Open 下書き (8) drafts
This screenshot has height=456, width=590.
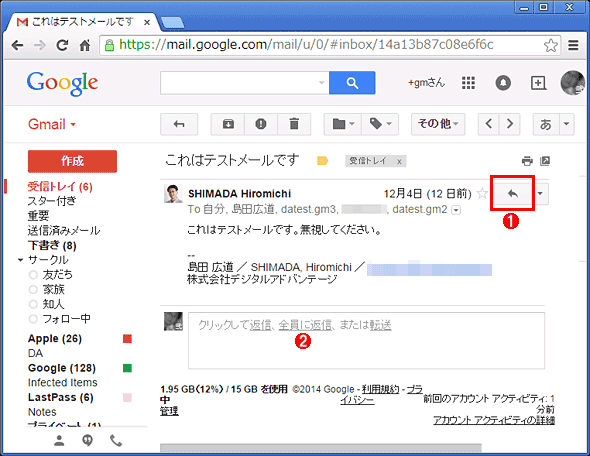[52, 245]
